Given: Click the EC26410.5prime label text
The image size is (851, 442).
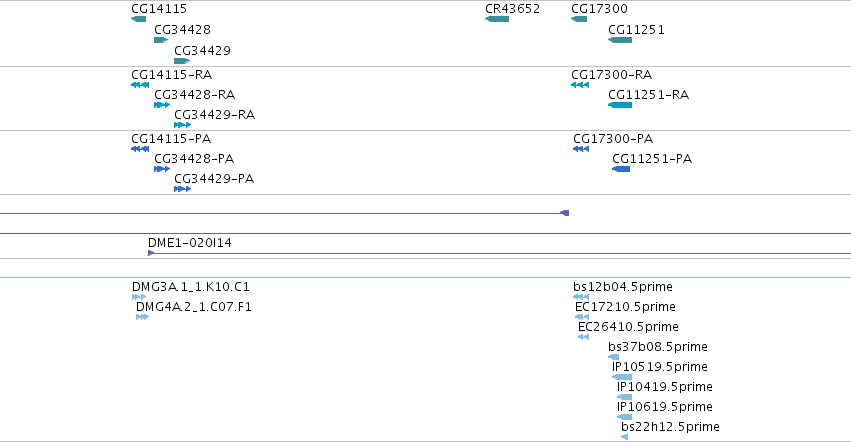Looking at the screenshot, I should 628,326.
